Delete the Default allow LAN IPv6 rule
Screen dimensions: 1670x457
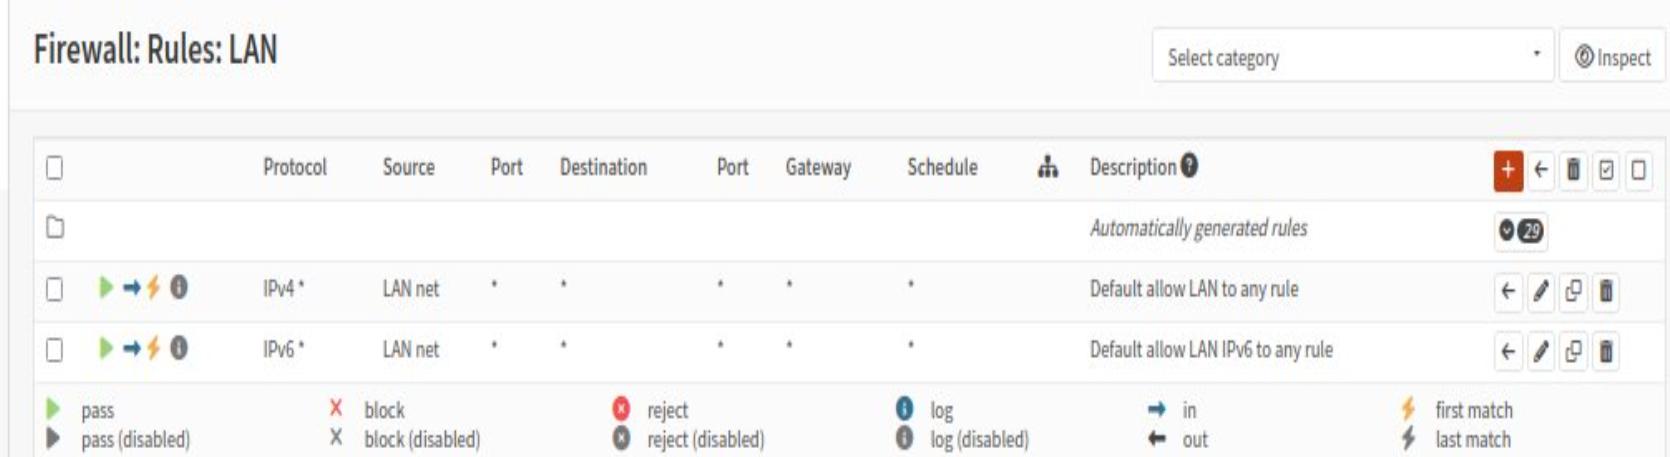(x=1606, y=351)
